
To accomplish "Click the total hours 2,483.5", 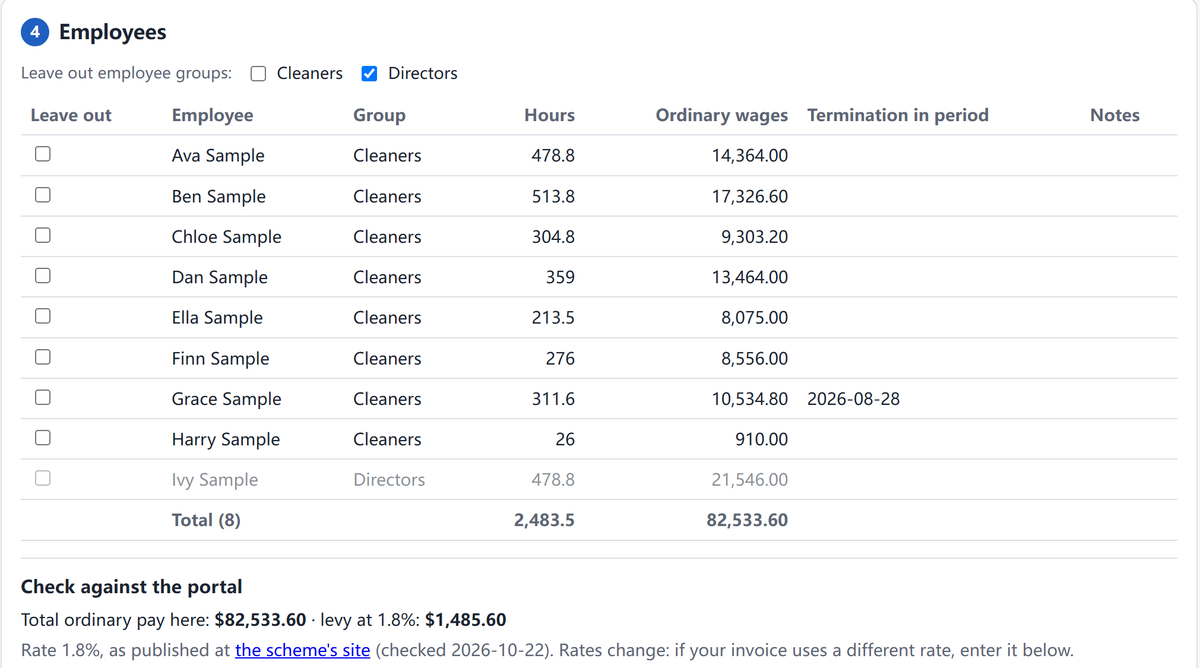I will (544, 520).
